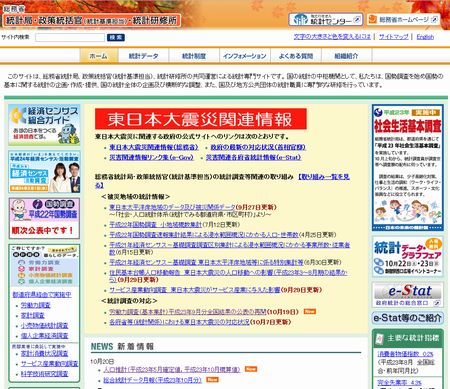Open 政府の最新の対応状況(首相官邸) link
Image resolution: width=450 pixels, height=389 pixels.
258,147
